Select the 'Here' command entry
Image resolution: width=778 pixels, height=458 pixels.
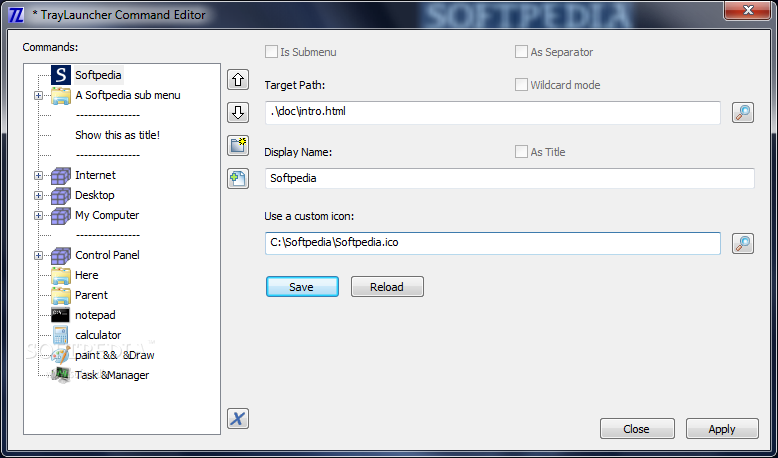click(x=87, y=275)
